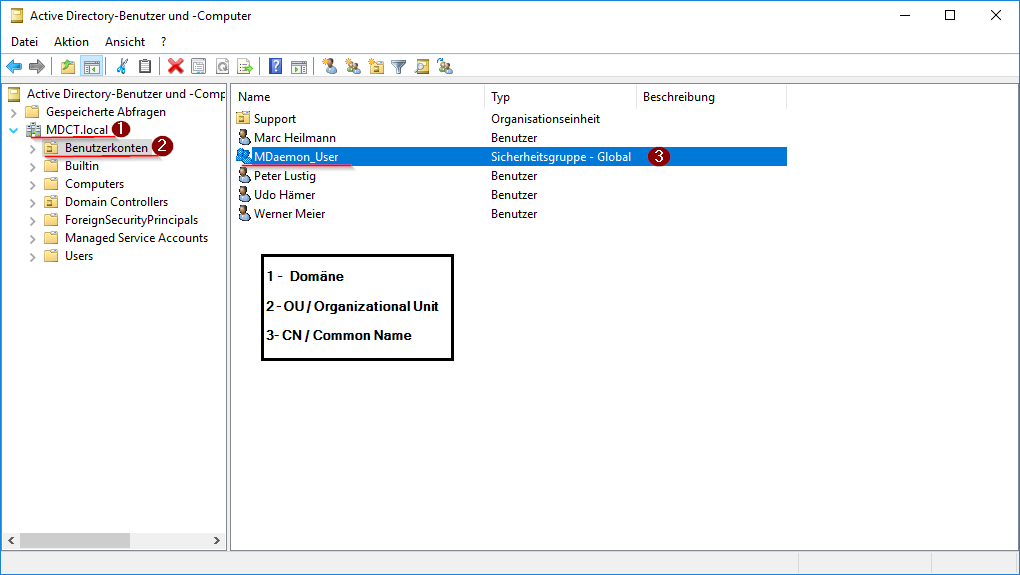1020x575 pixels.
Task: Open Help via blue question mark icon
Action: pyautogui.click(x=275, y=67)
